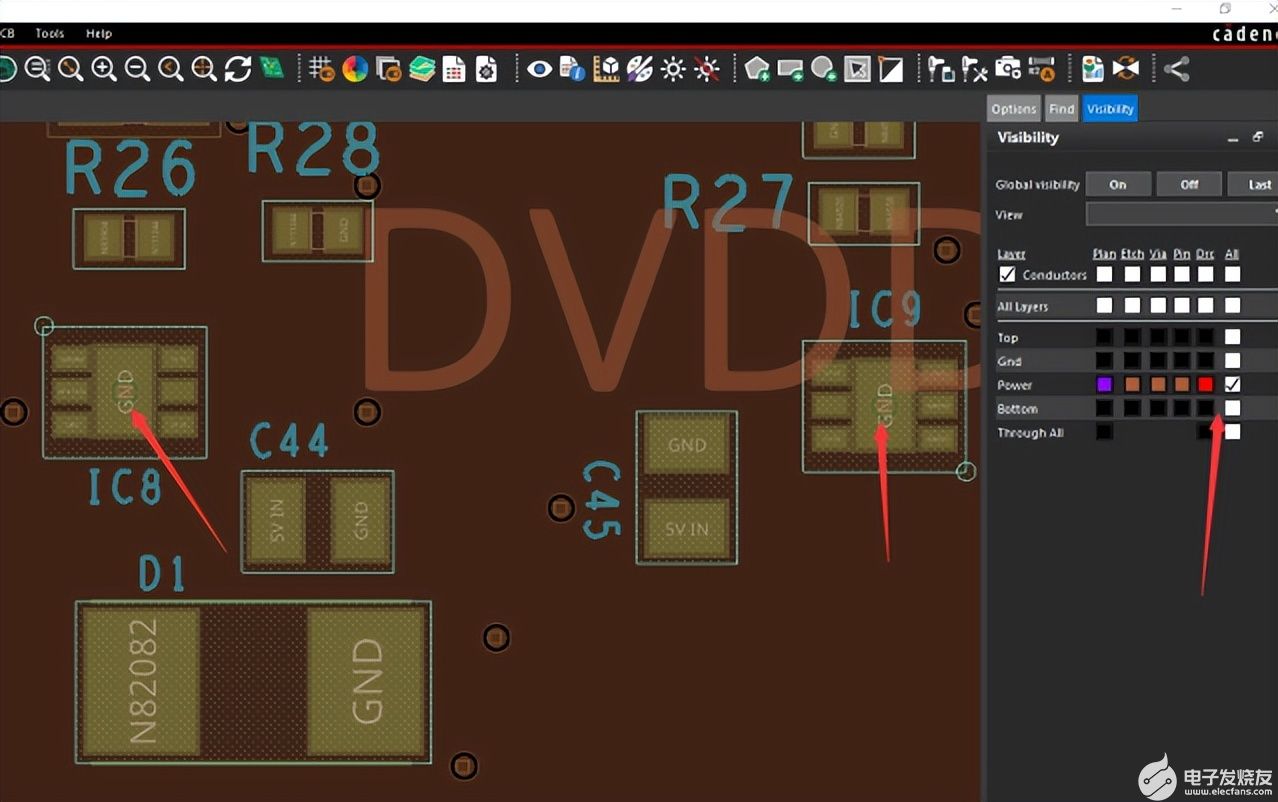The image size is (1278, 802).
Task: Click the R27 reference designator text
Action: 728,203
